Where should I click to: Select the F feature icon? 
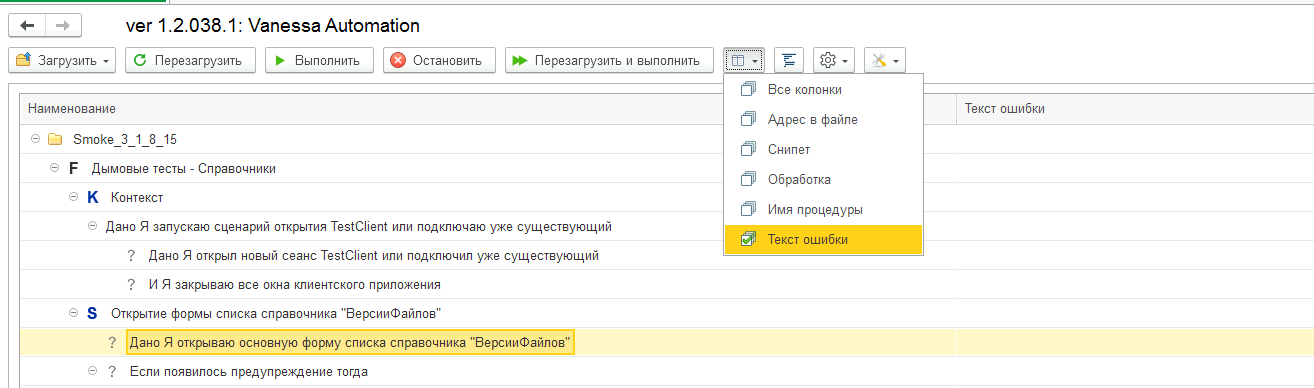pyautogui.click(x=73, y=169)
